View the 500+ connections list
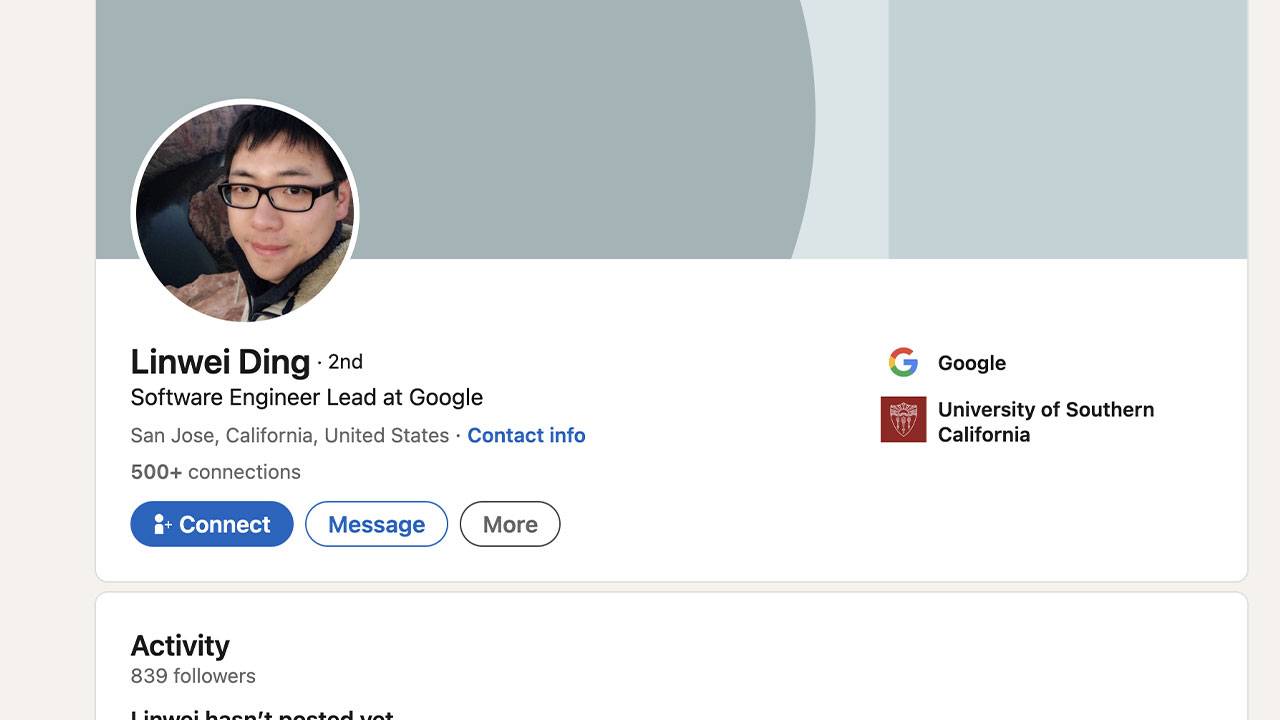Screen dimensions: 1280x720 tap(215, 471)
